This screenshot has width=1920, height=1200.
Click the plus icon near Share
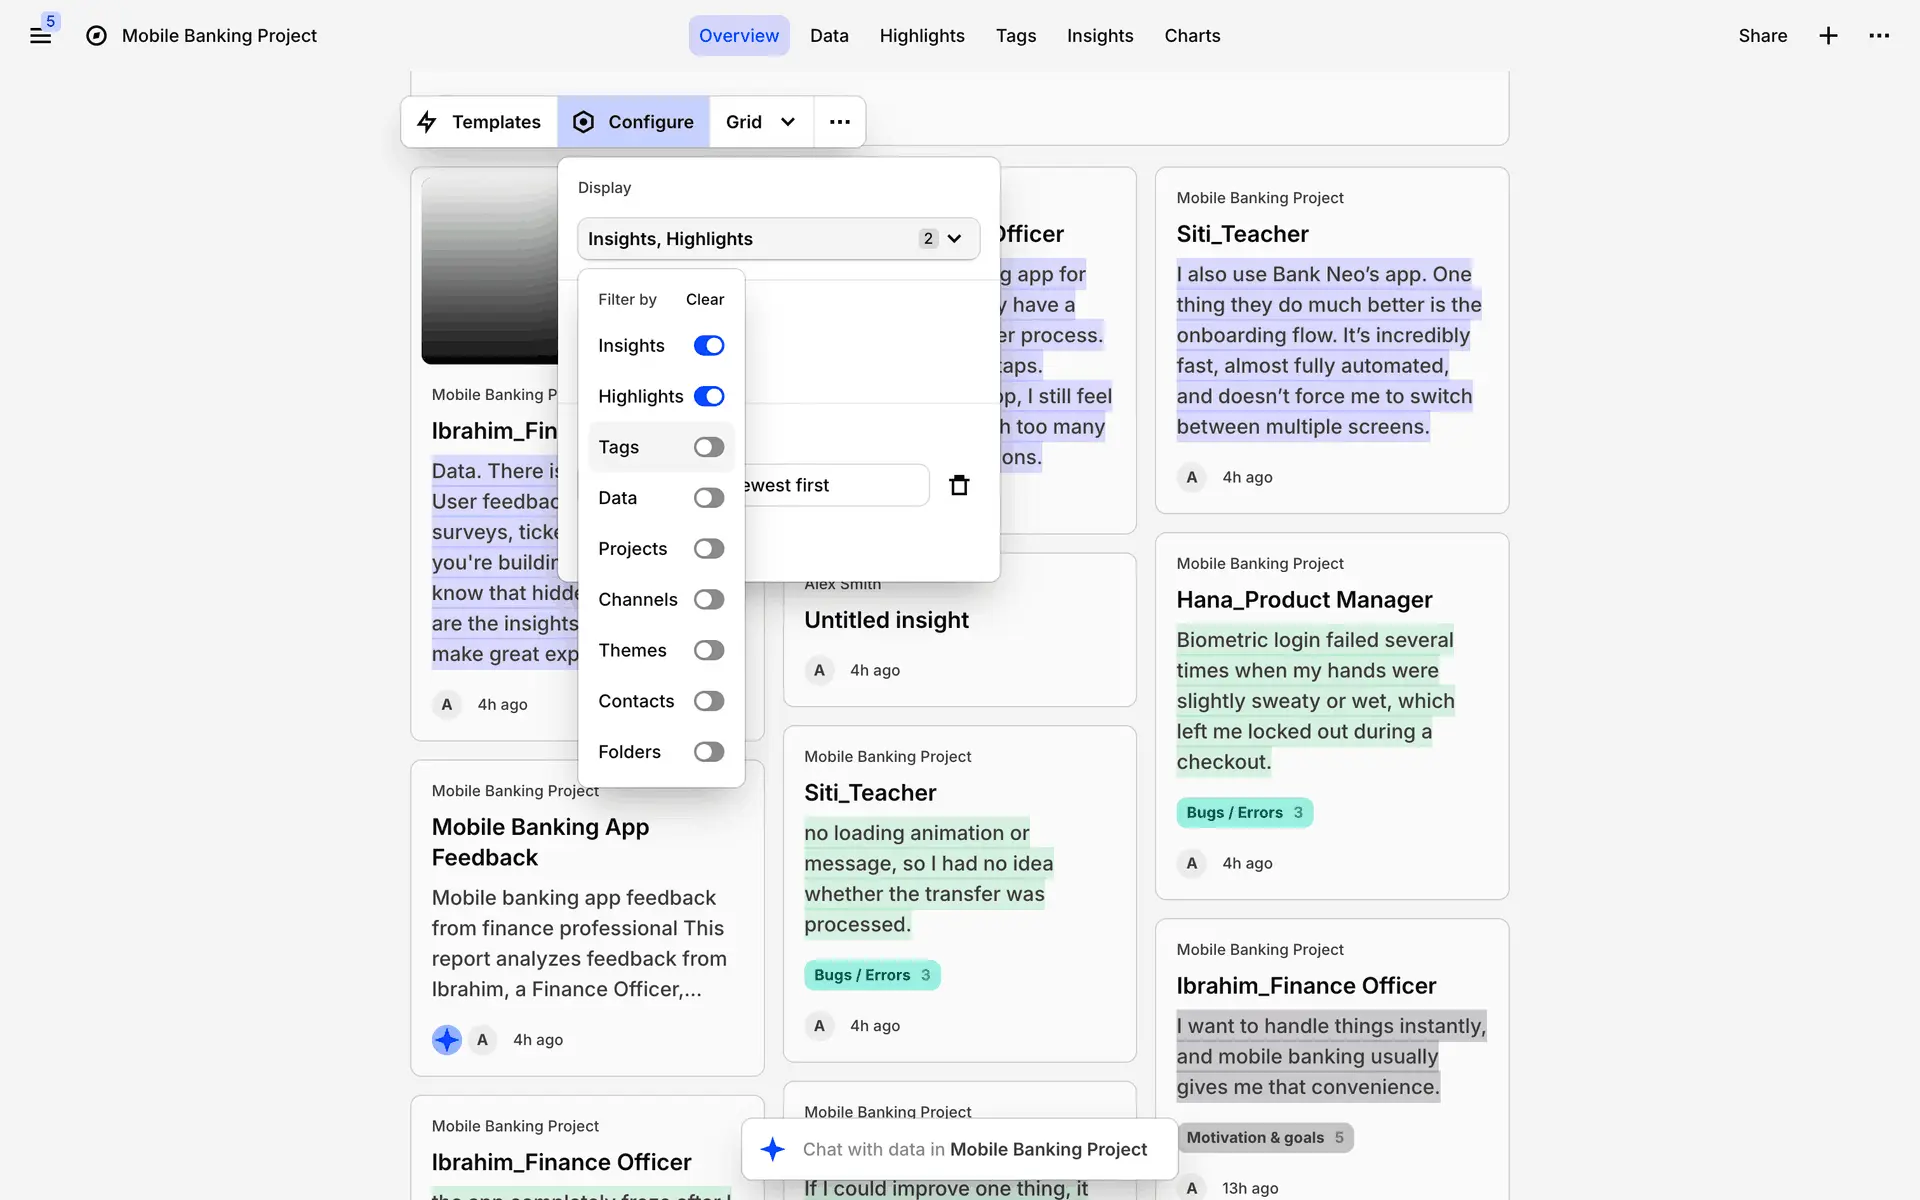coord(1828,36)
